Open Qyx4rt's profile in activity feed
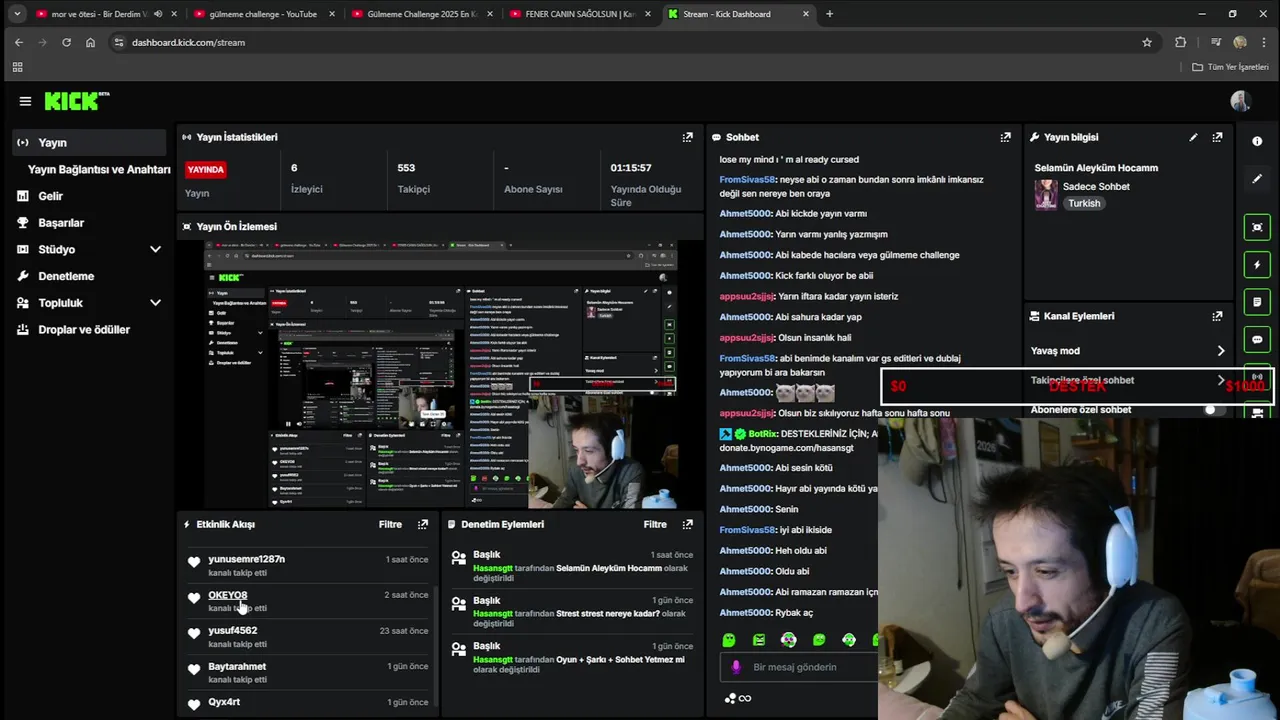The height and width of the screenshot is (720, 1280). (x=224, y=702)
